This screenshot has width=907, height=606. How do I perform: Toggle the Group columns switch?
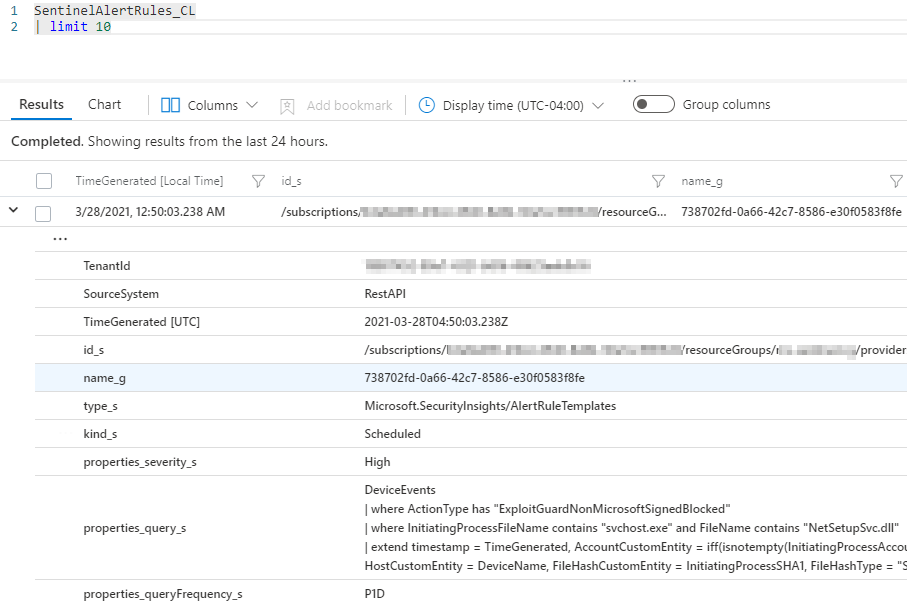[654, 104]
